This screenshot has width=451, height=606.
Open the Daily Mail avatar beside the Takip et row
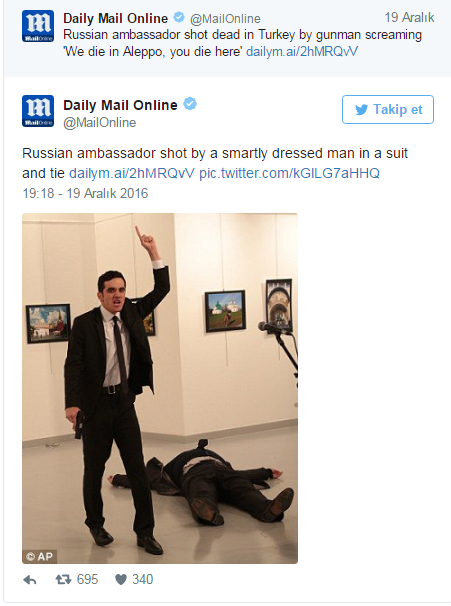38,111
